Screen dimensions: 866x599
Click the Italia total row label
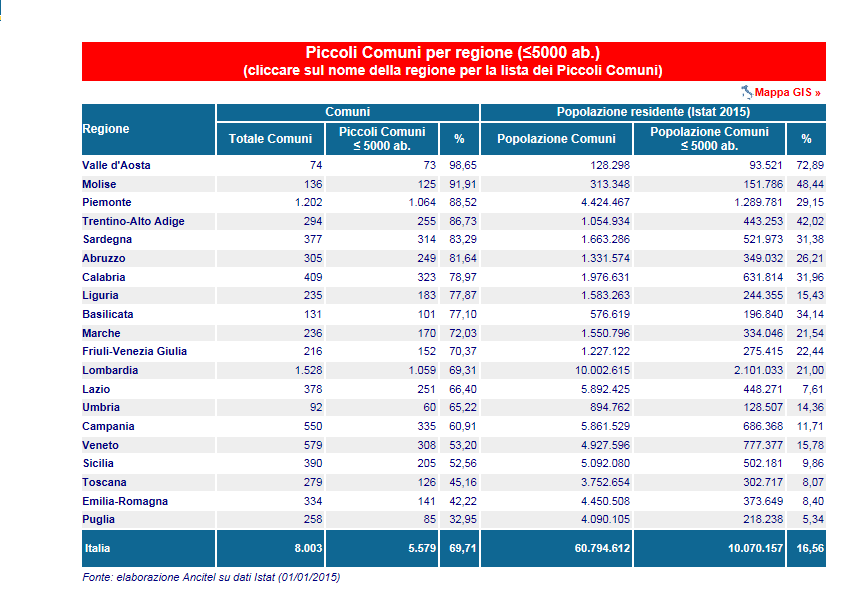(97, 548)
